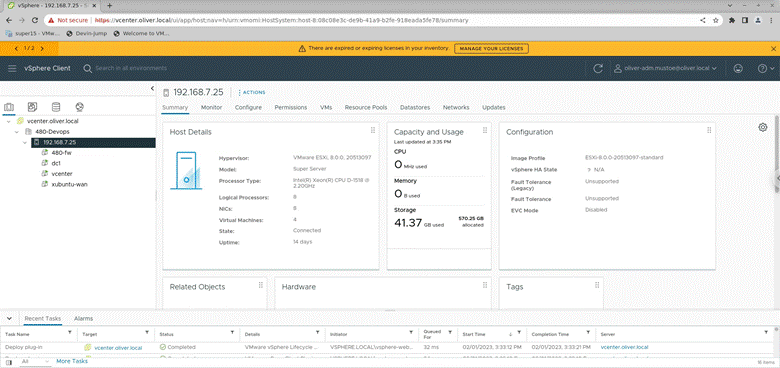Collapse the Recent Tasks bottom panel
780x368 pixels.
9,318
